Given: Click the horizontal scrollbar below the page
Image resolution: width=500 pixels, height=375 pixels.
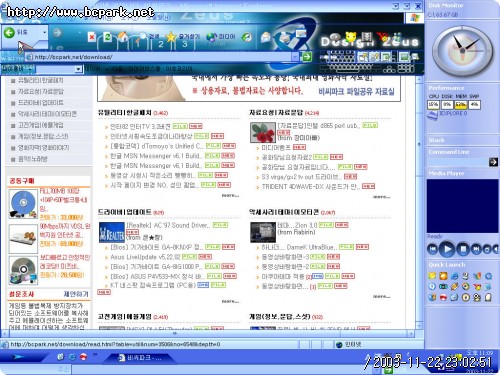Looking at the screenshot, I should pyautogui.click(x=207, y=333).
